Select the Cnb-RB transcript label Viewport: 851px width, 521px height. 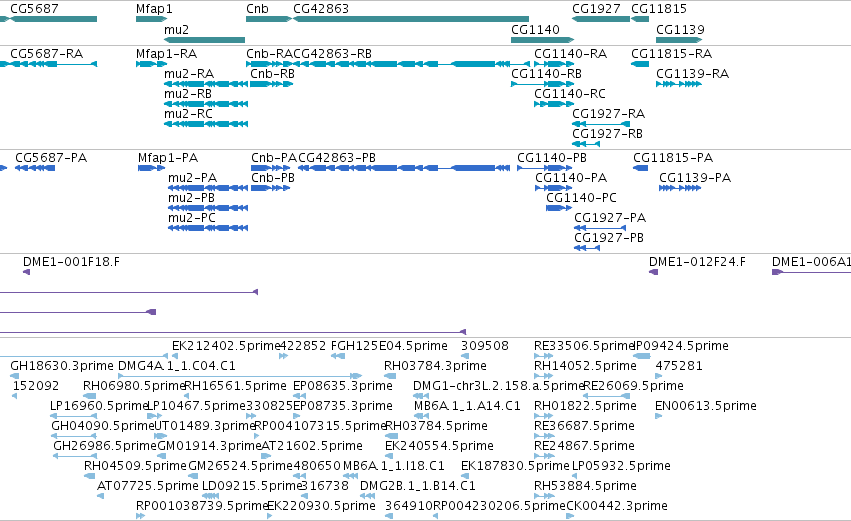(272, 74)
